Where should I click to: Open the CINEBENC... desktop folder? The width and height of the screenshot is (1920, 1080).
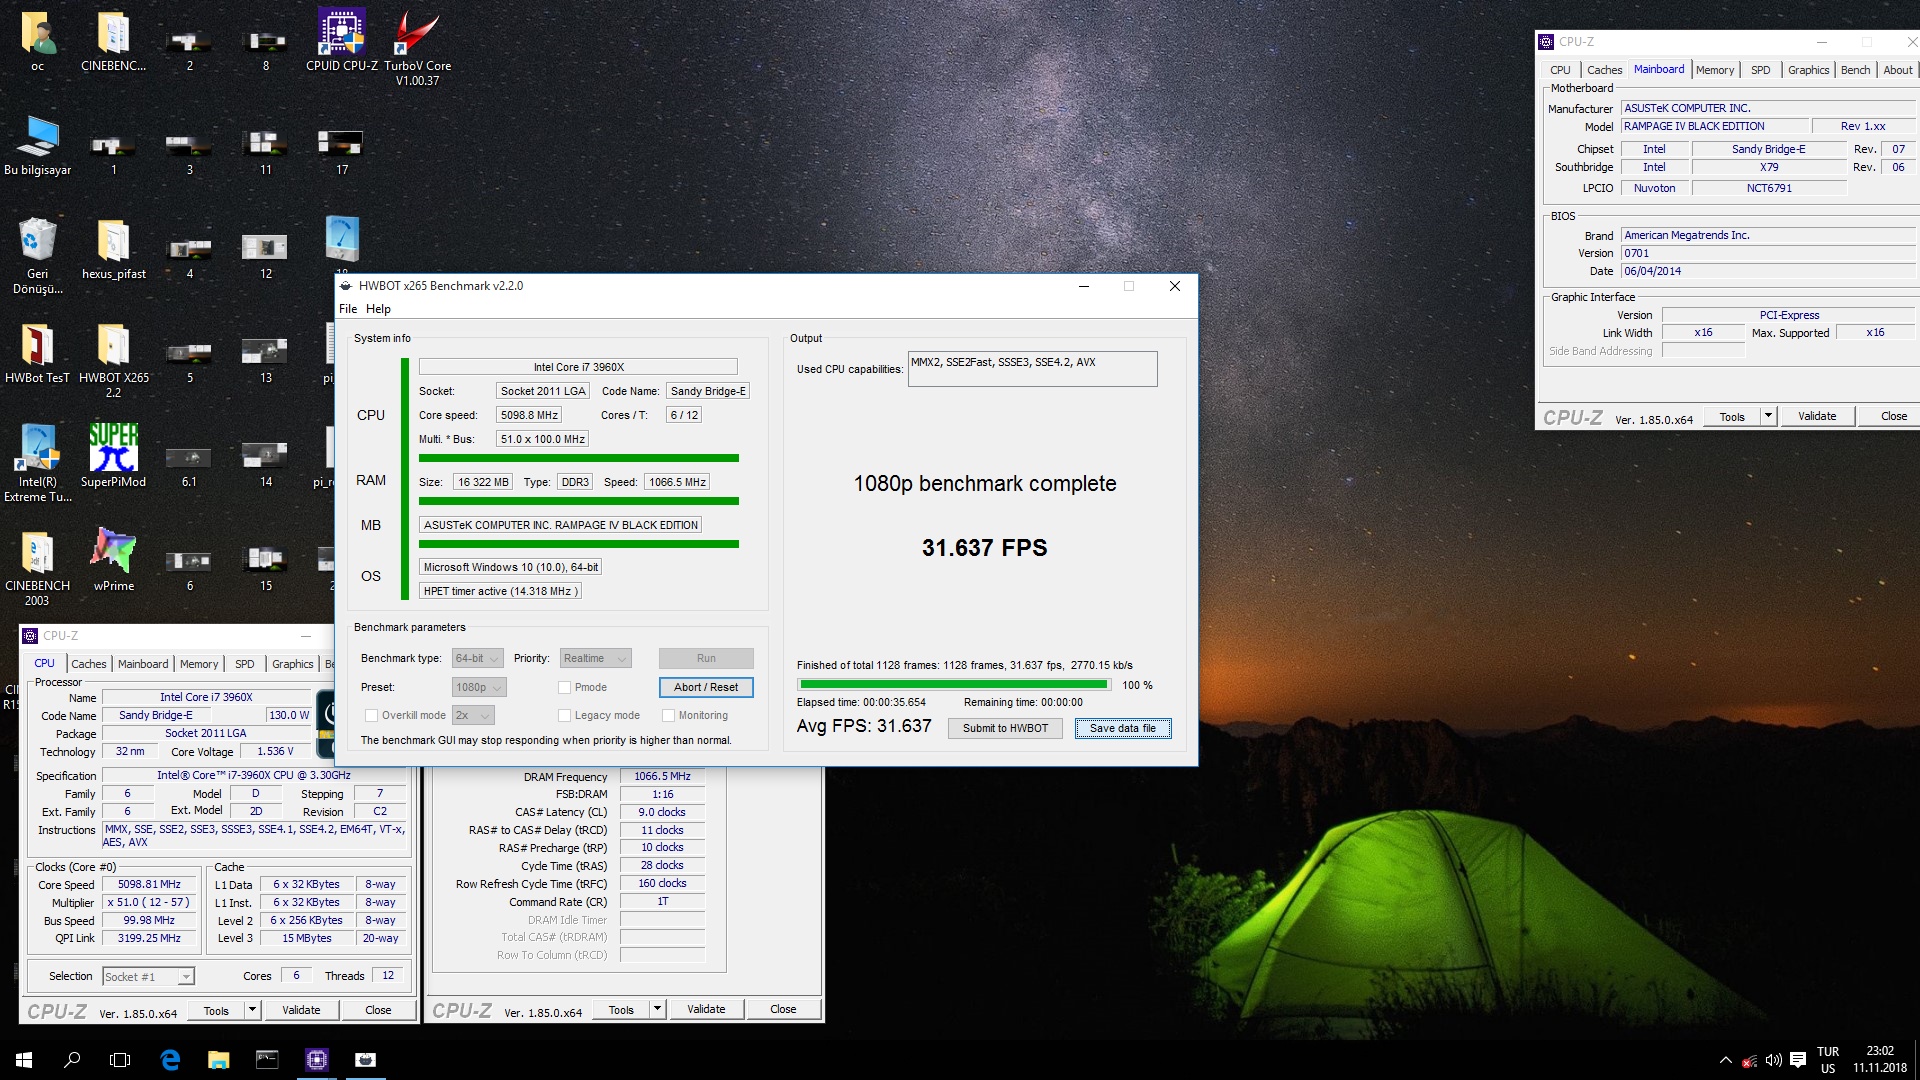pos(113,40)
